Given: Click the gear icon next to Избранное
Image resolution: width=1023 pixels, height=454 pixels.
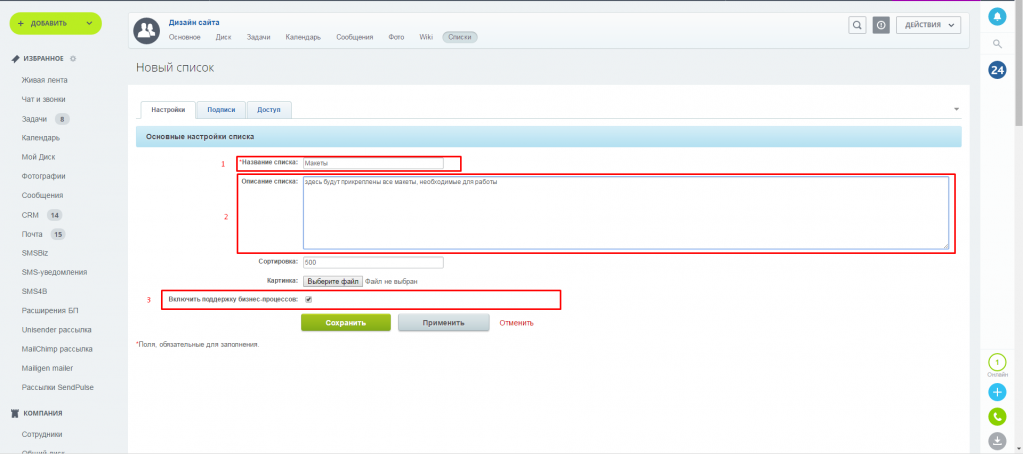Looking at the screenshot, I should tap(73, 59).
